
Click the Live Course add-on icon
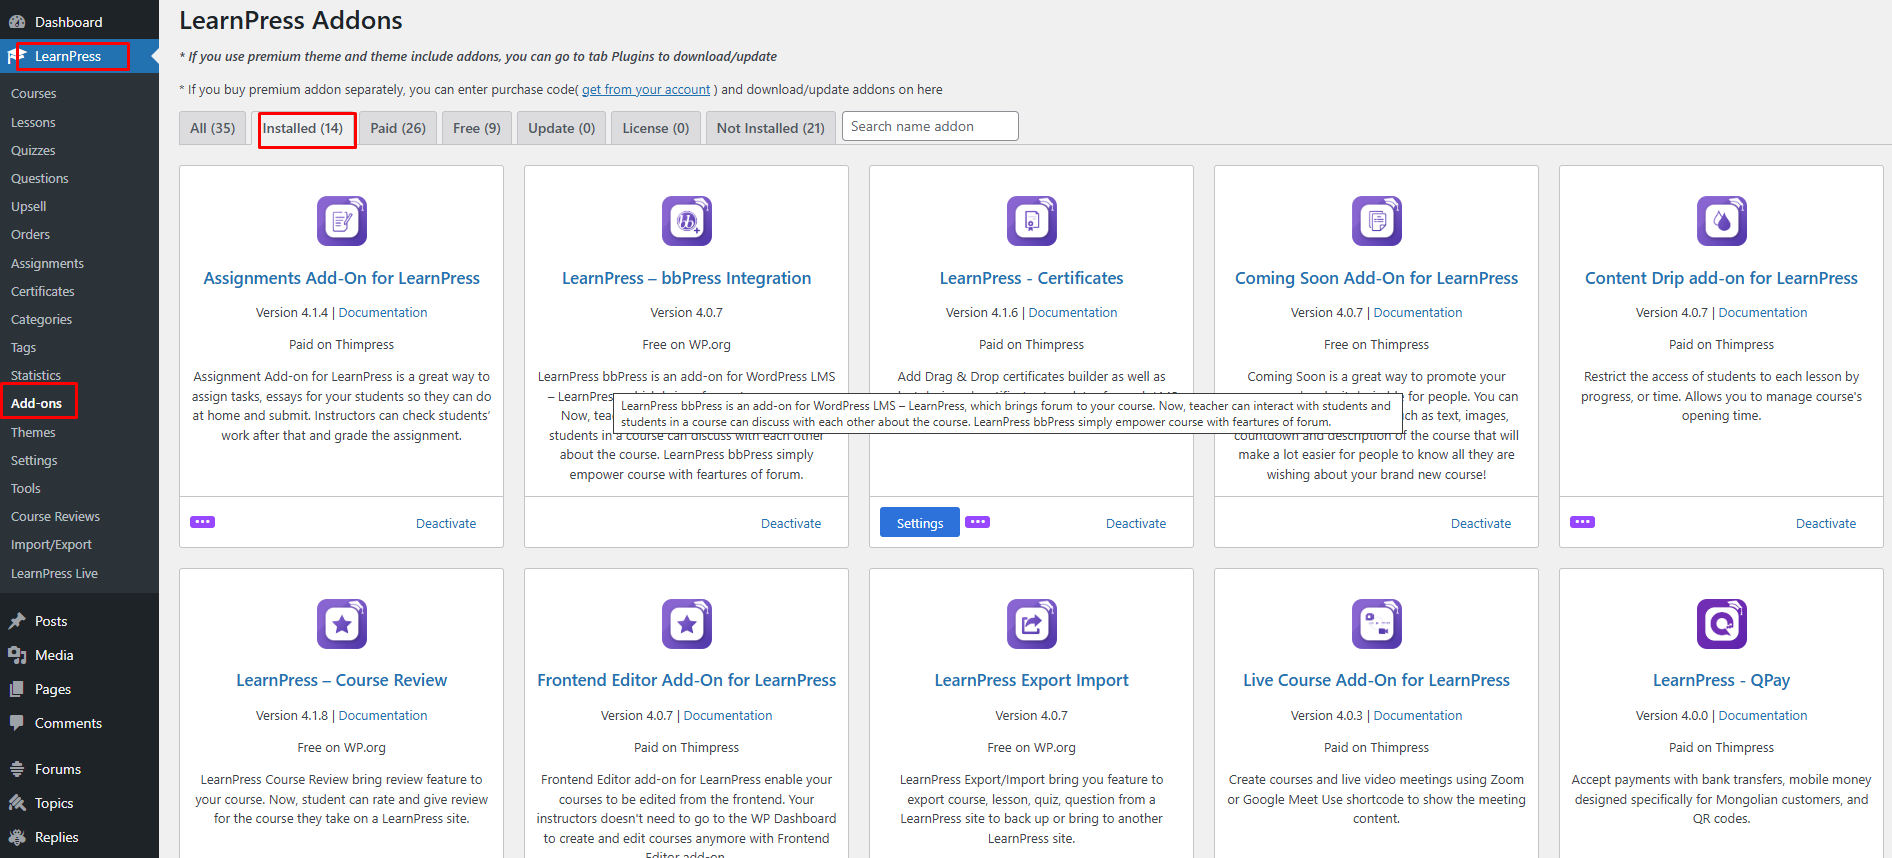point(1376,624)
